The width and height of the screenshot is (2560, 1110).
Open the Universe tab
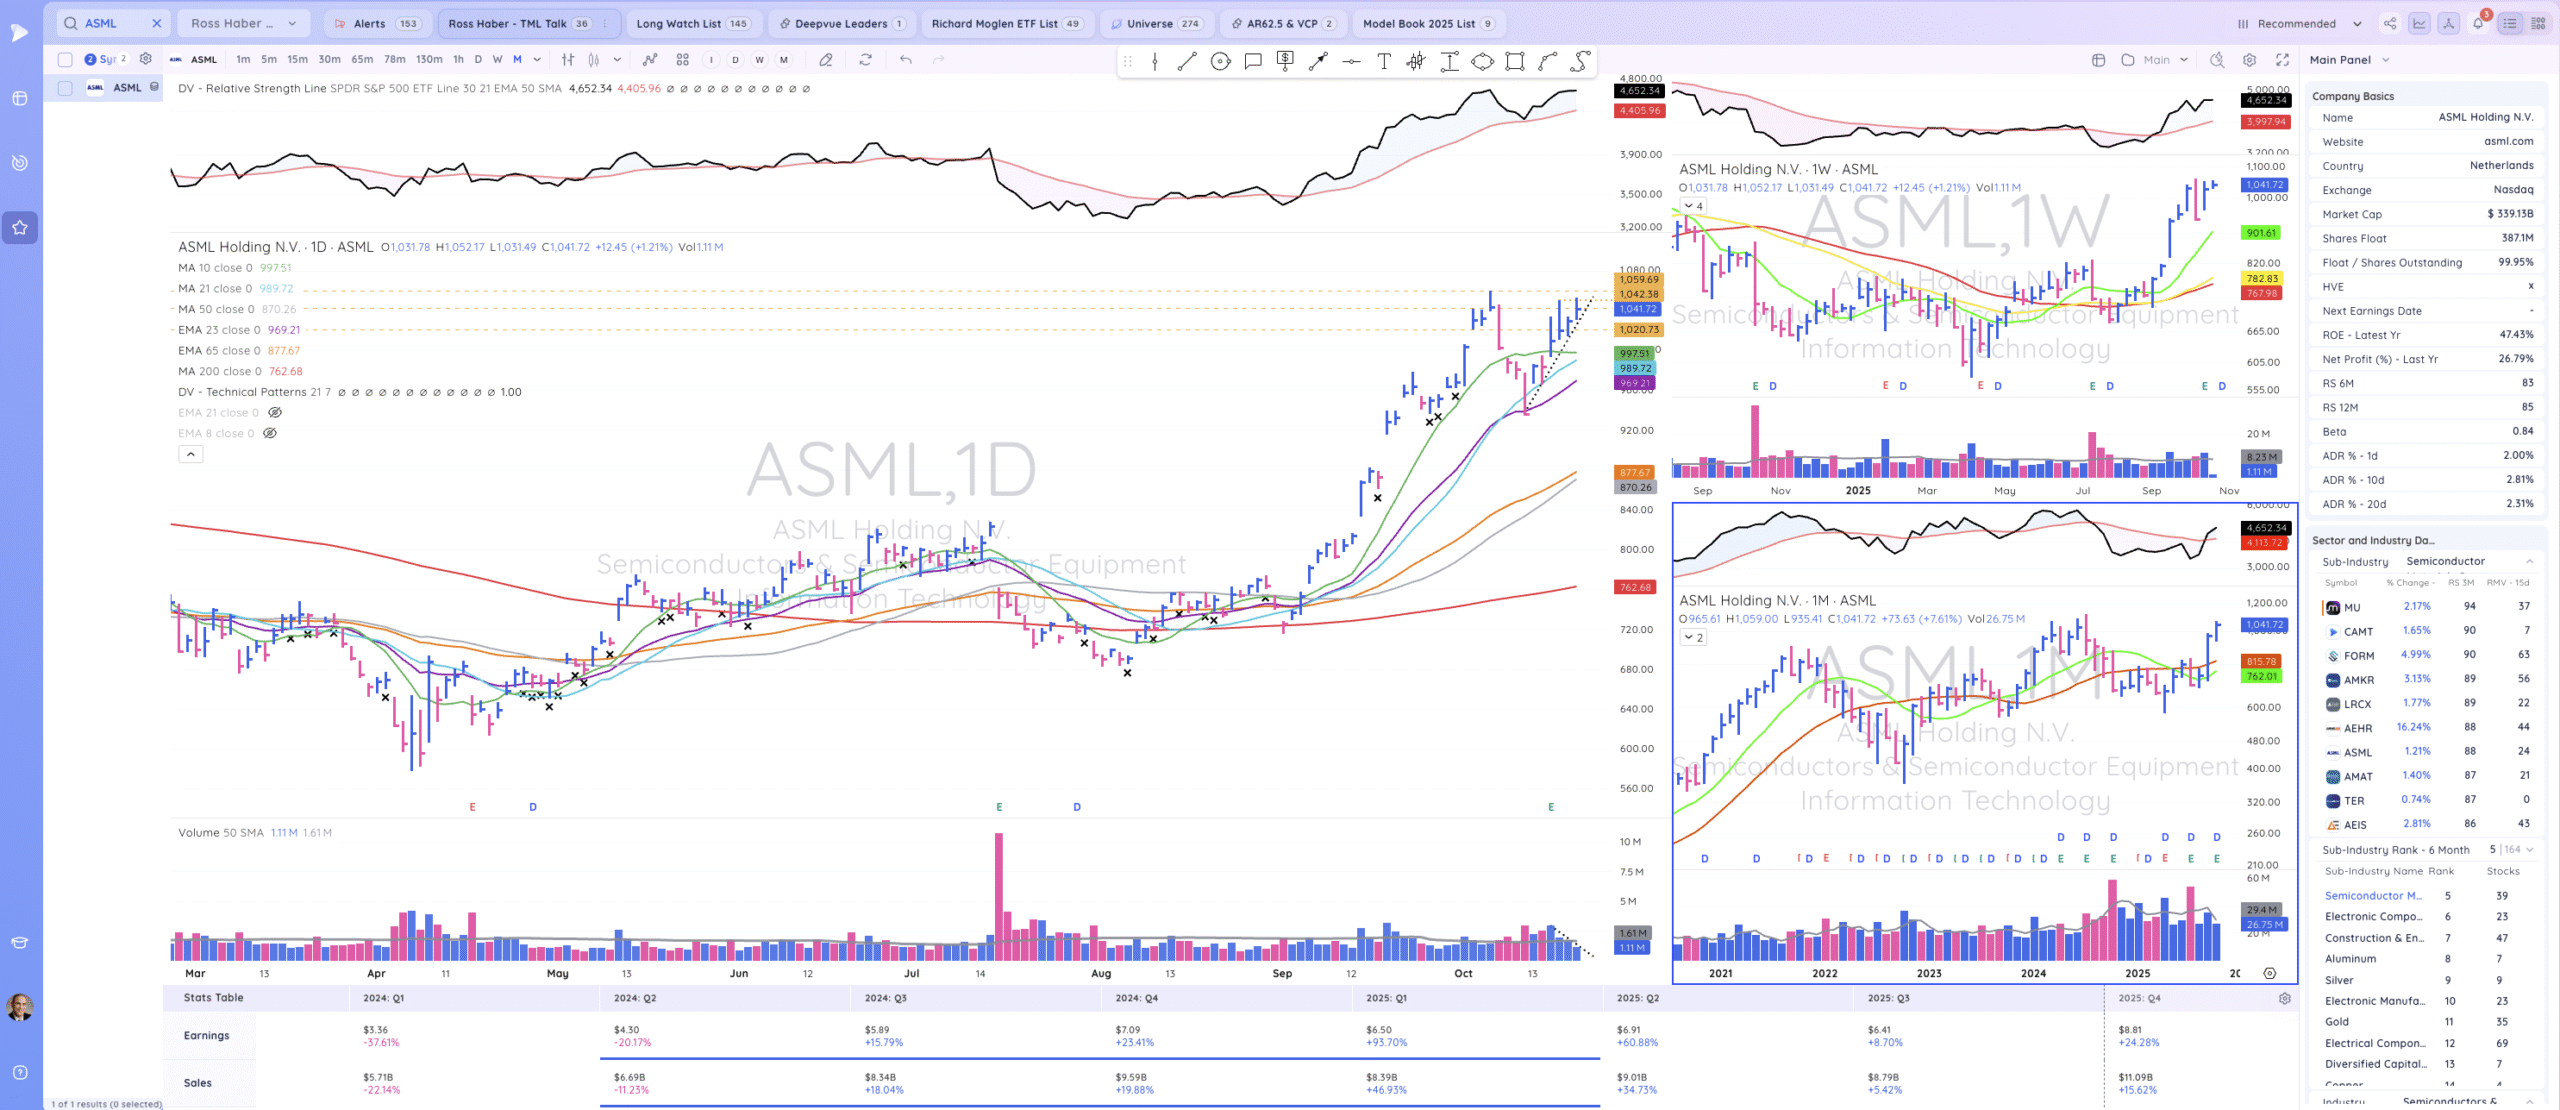[1155, 24]
